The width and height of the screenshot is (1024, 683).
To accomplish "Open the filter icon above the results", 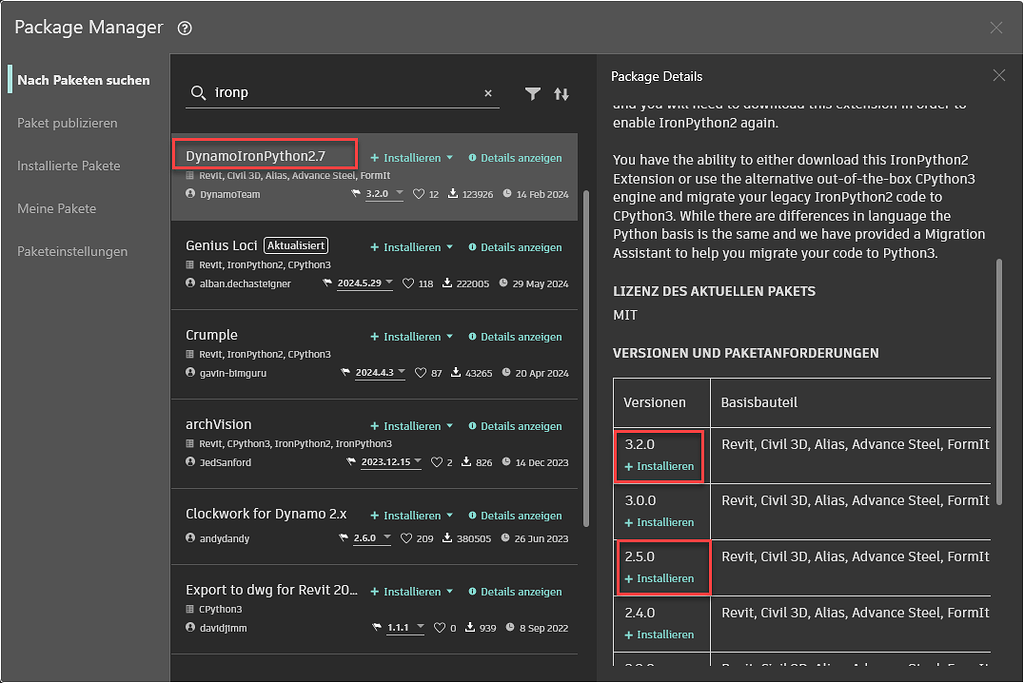I will 533,93.
